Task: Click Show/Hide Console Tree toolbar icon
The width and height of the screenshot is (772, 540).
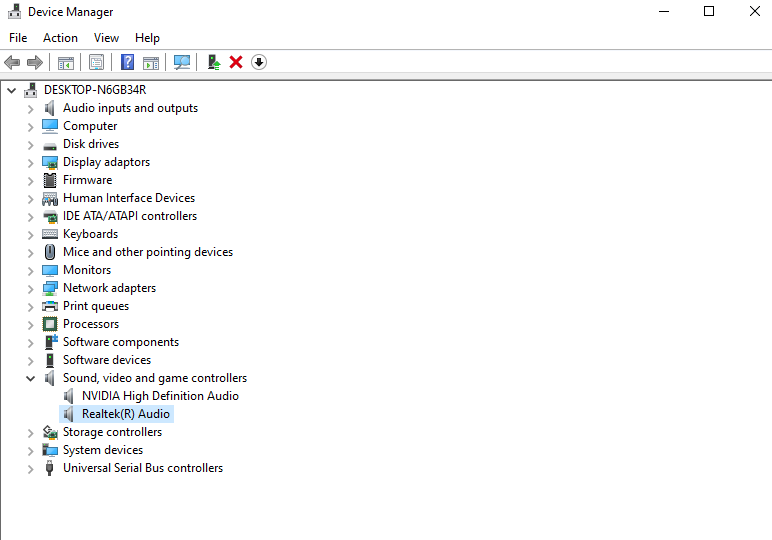Action: click(x=65, y=63)
